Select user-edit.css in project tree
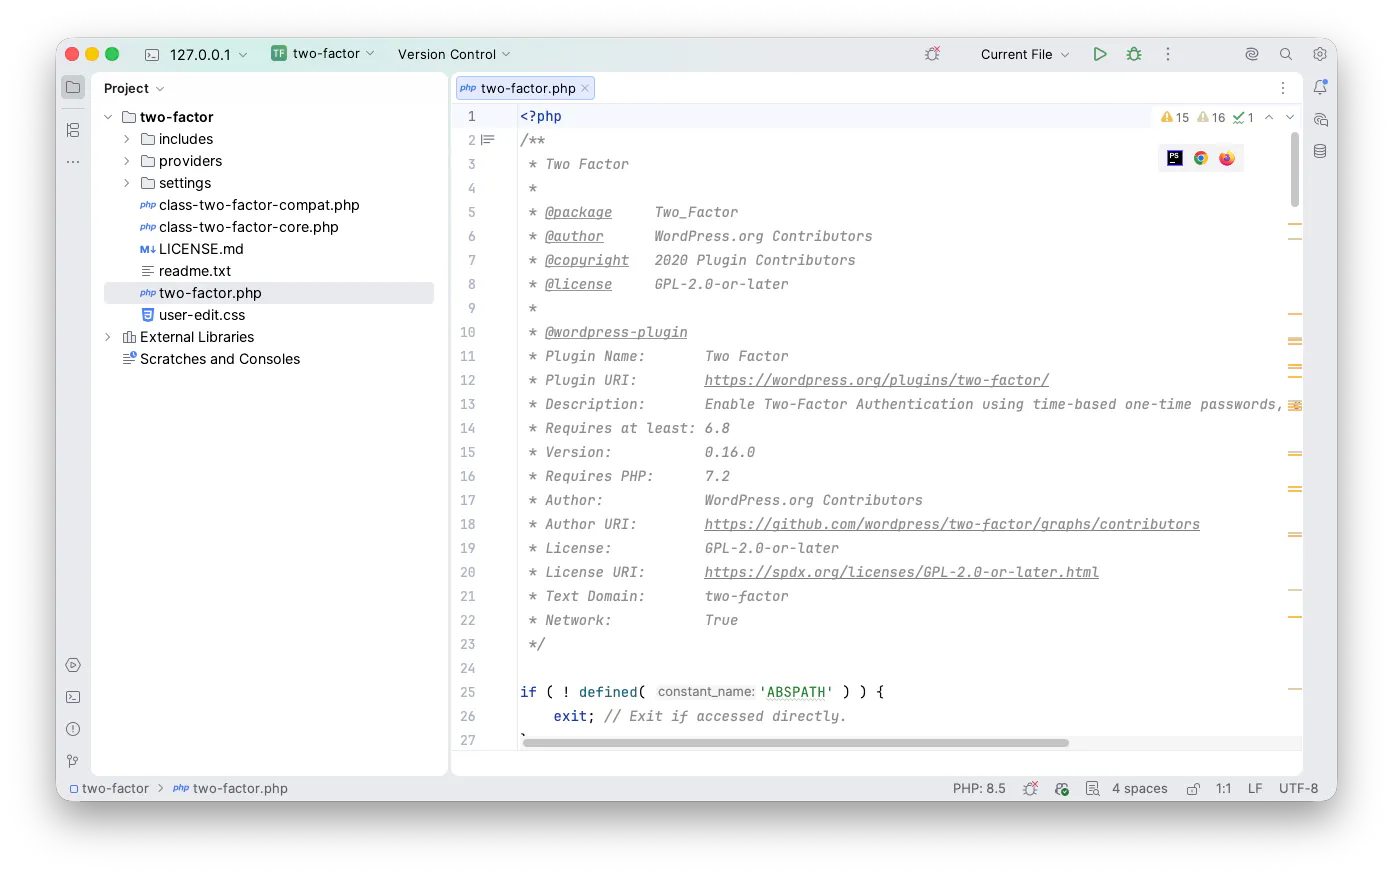The image size is (1393, 875). click(202, 315)
